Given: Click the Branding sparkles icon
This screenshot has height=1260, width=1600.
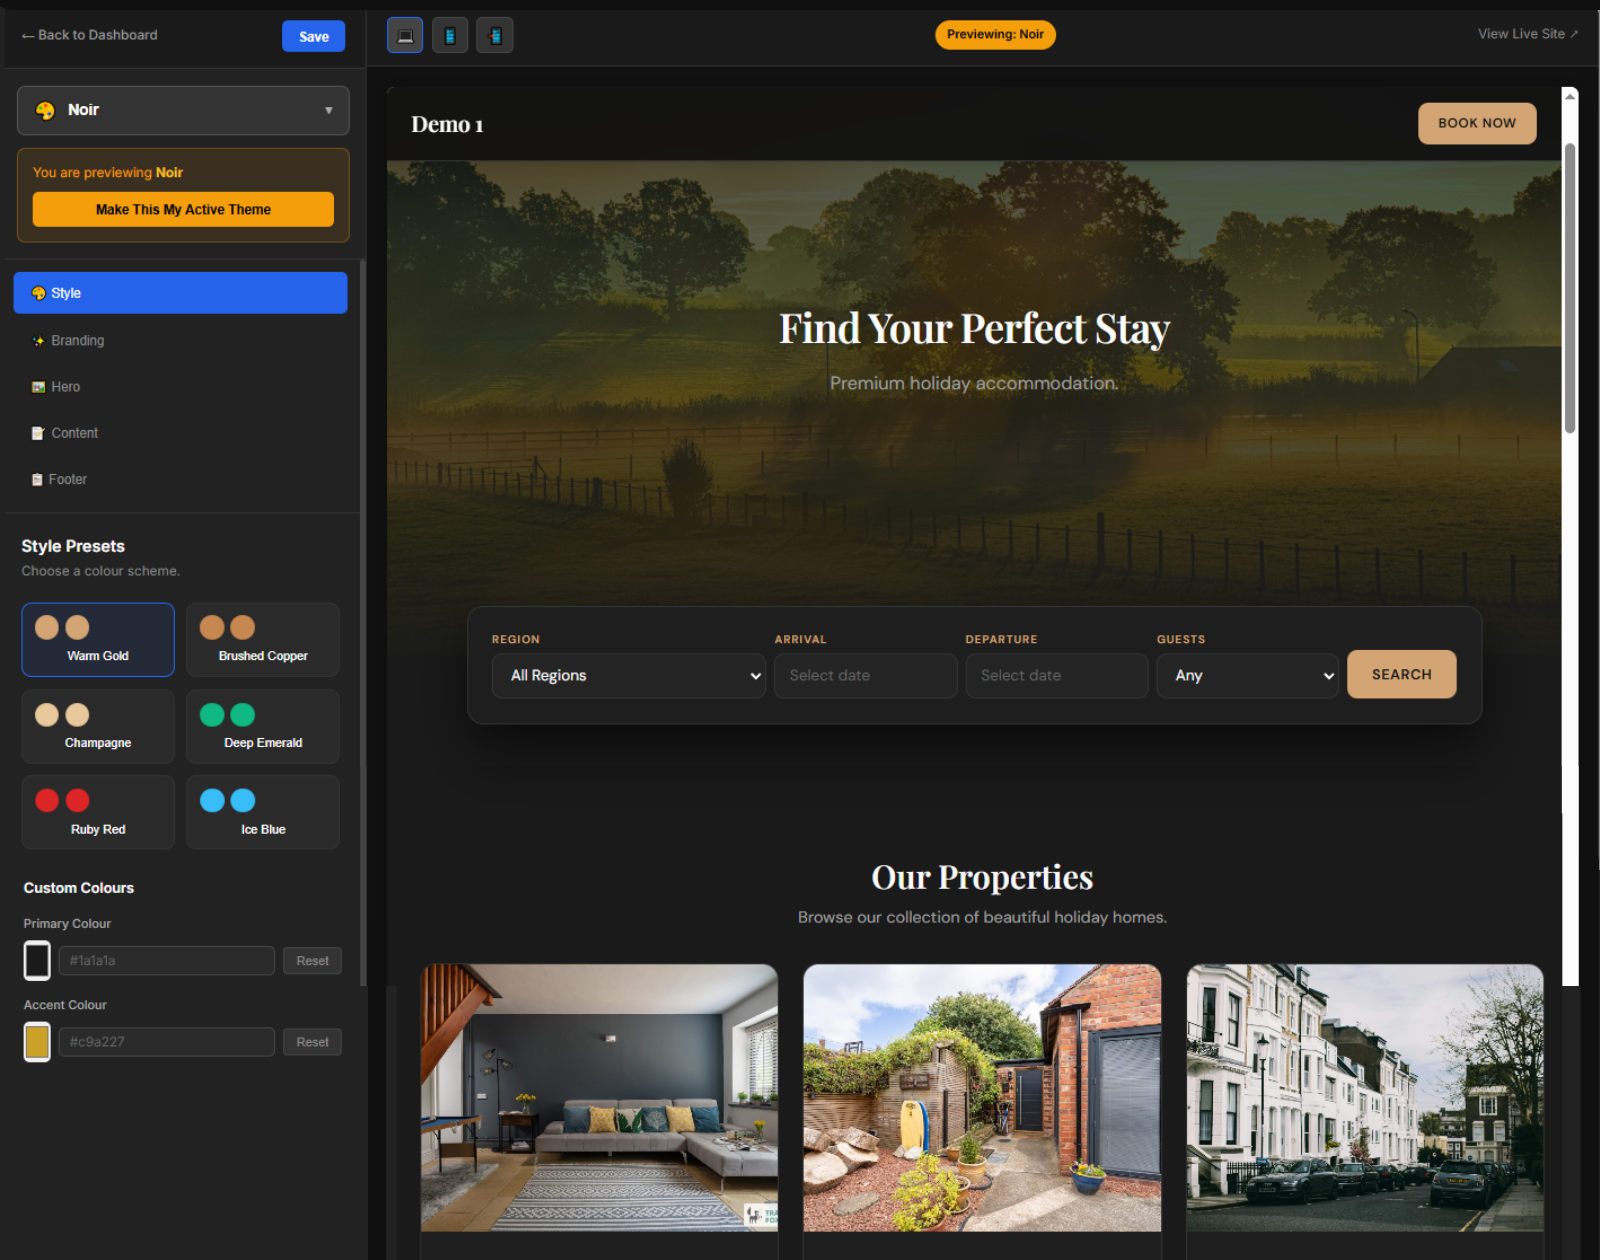Looking at the screenshot, I should tap(38, 340).
